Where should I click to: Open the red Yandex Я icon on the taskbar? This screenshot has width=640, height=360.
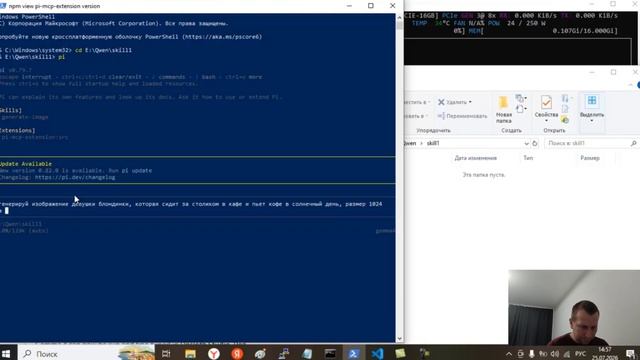pyautogui.click(x=237, y=353)
